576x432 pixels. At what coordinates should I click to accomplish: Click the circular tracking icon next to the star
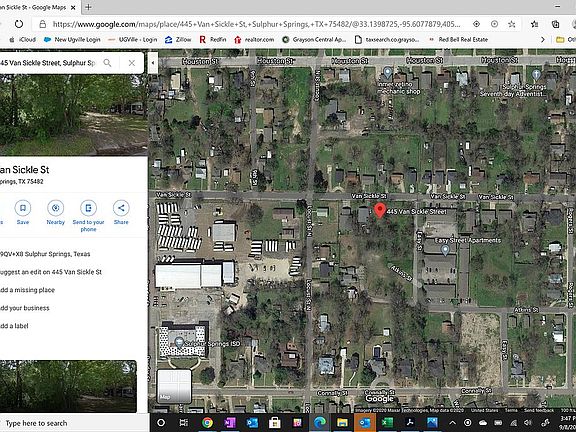(x=494, y=24)
